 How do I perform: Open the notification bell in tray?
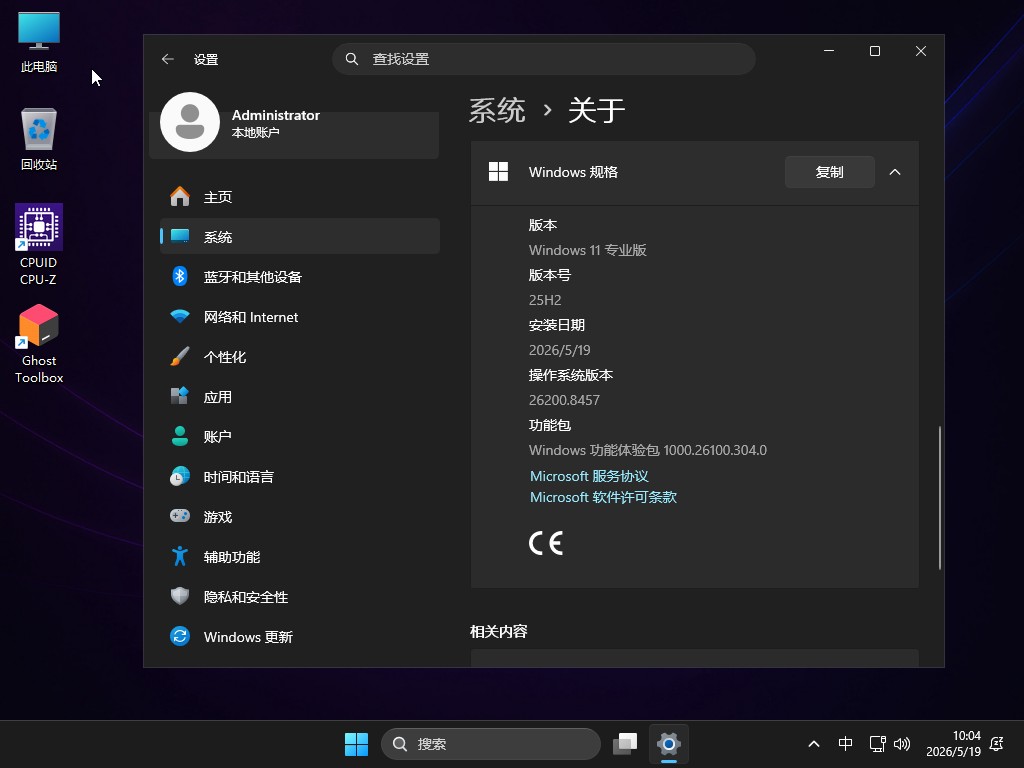(x=997, y=744)
